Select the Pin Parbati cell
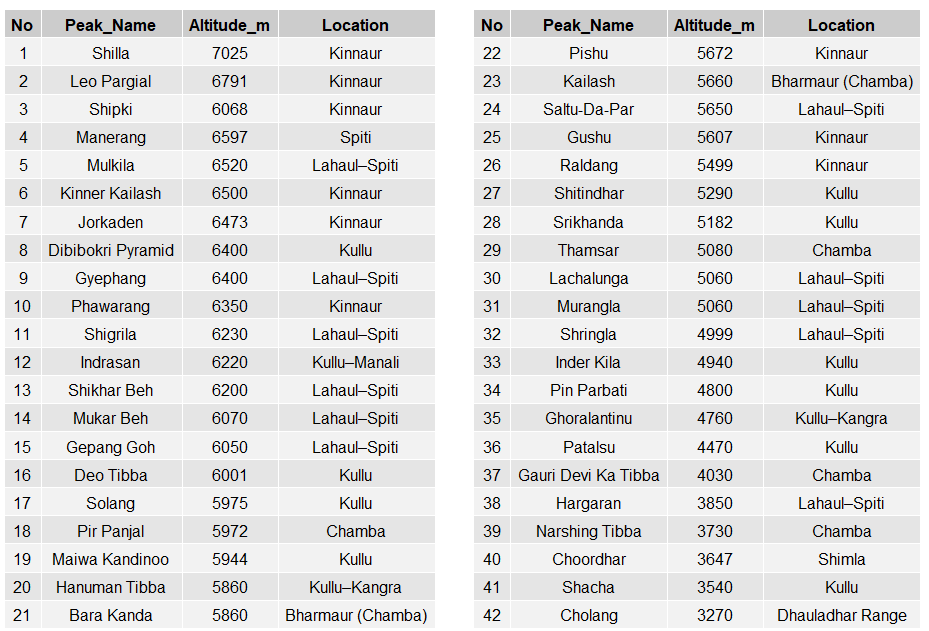 (x=588, y=390)
